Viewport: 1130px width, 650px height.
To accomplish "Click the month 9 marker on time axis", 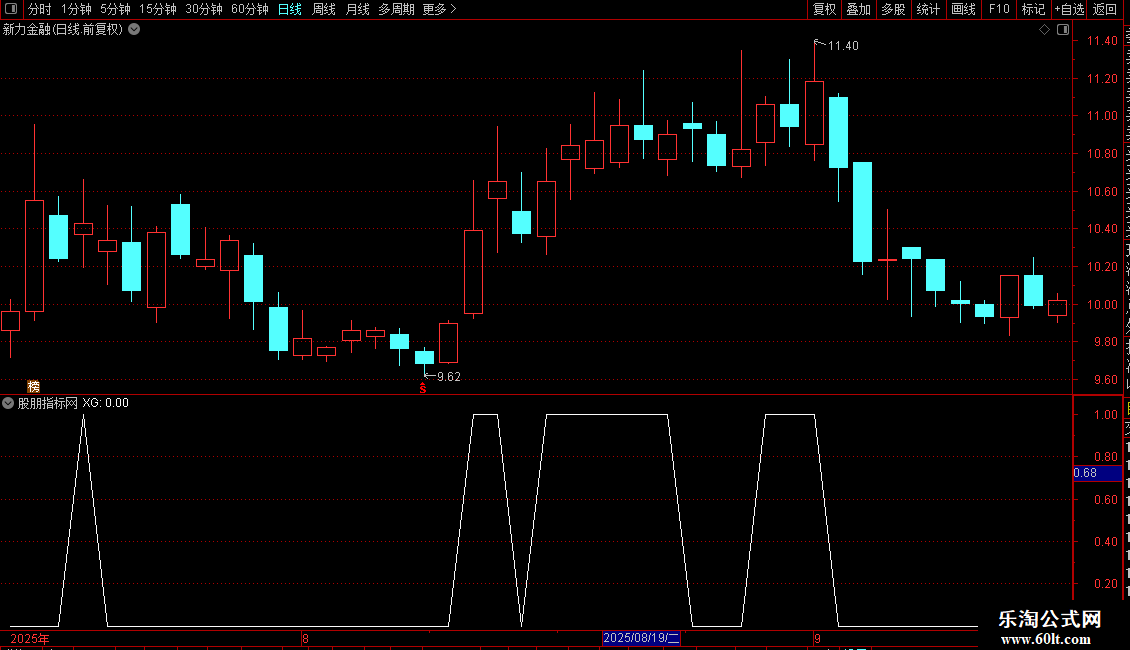I will (817, 638).
